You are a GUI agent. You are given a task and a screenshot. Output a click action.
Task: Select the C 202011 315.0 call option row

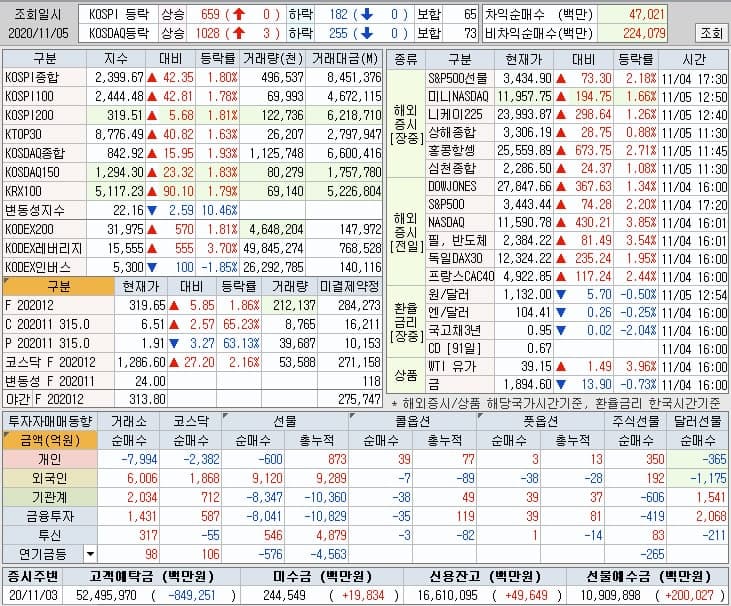(x=193, y=324)
